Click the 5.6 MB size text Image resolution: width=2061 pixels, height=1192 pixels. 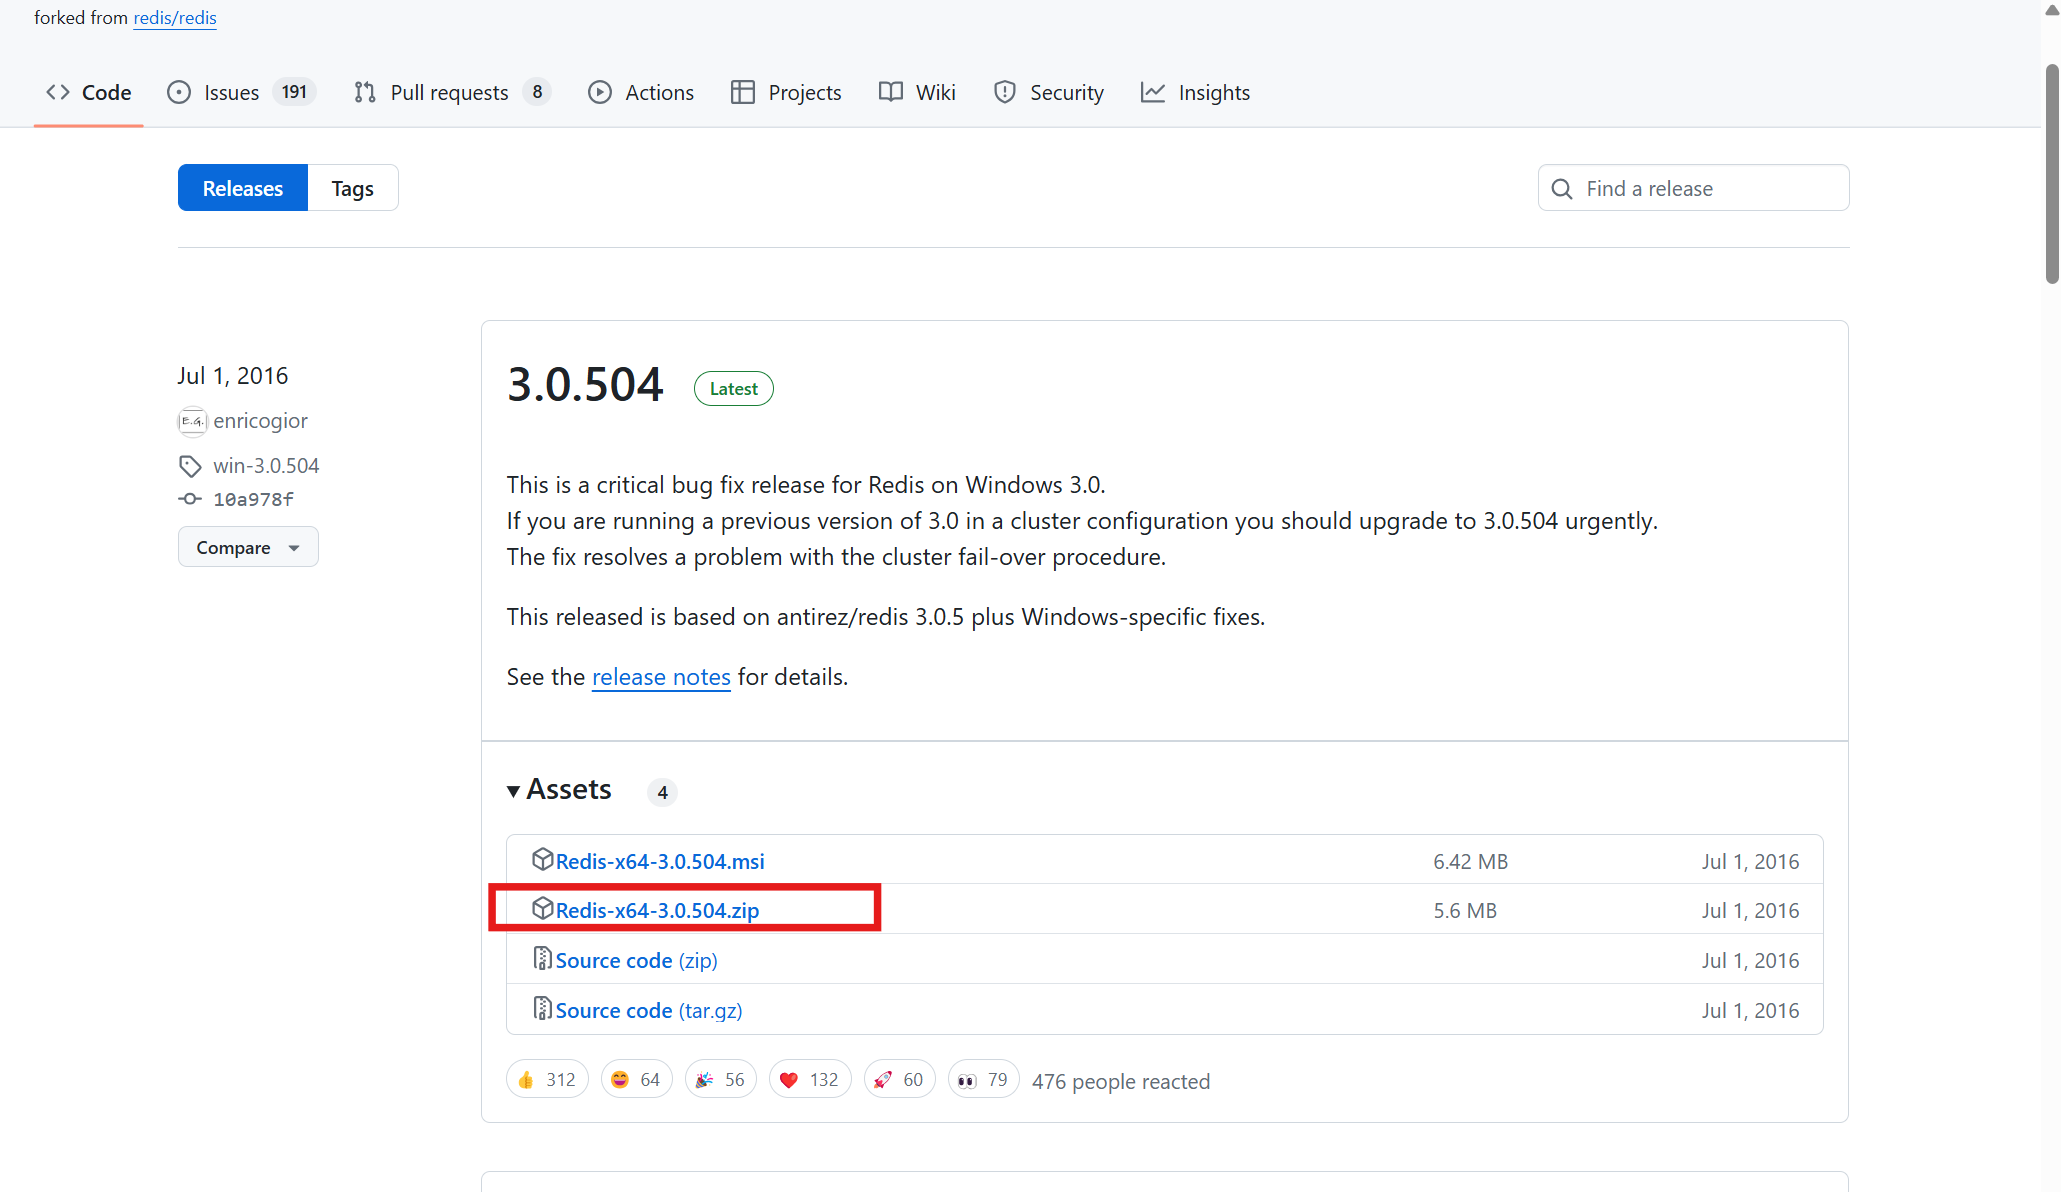pyautogui.click(x=1465, y=911)
